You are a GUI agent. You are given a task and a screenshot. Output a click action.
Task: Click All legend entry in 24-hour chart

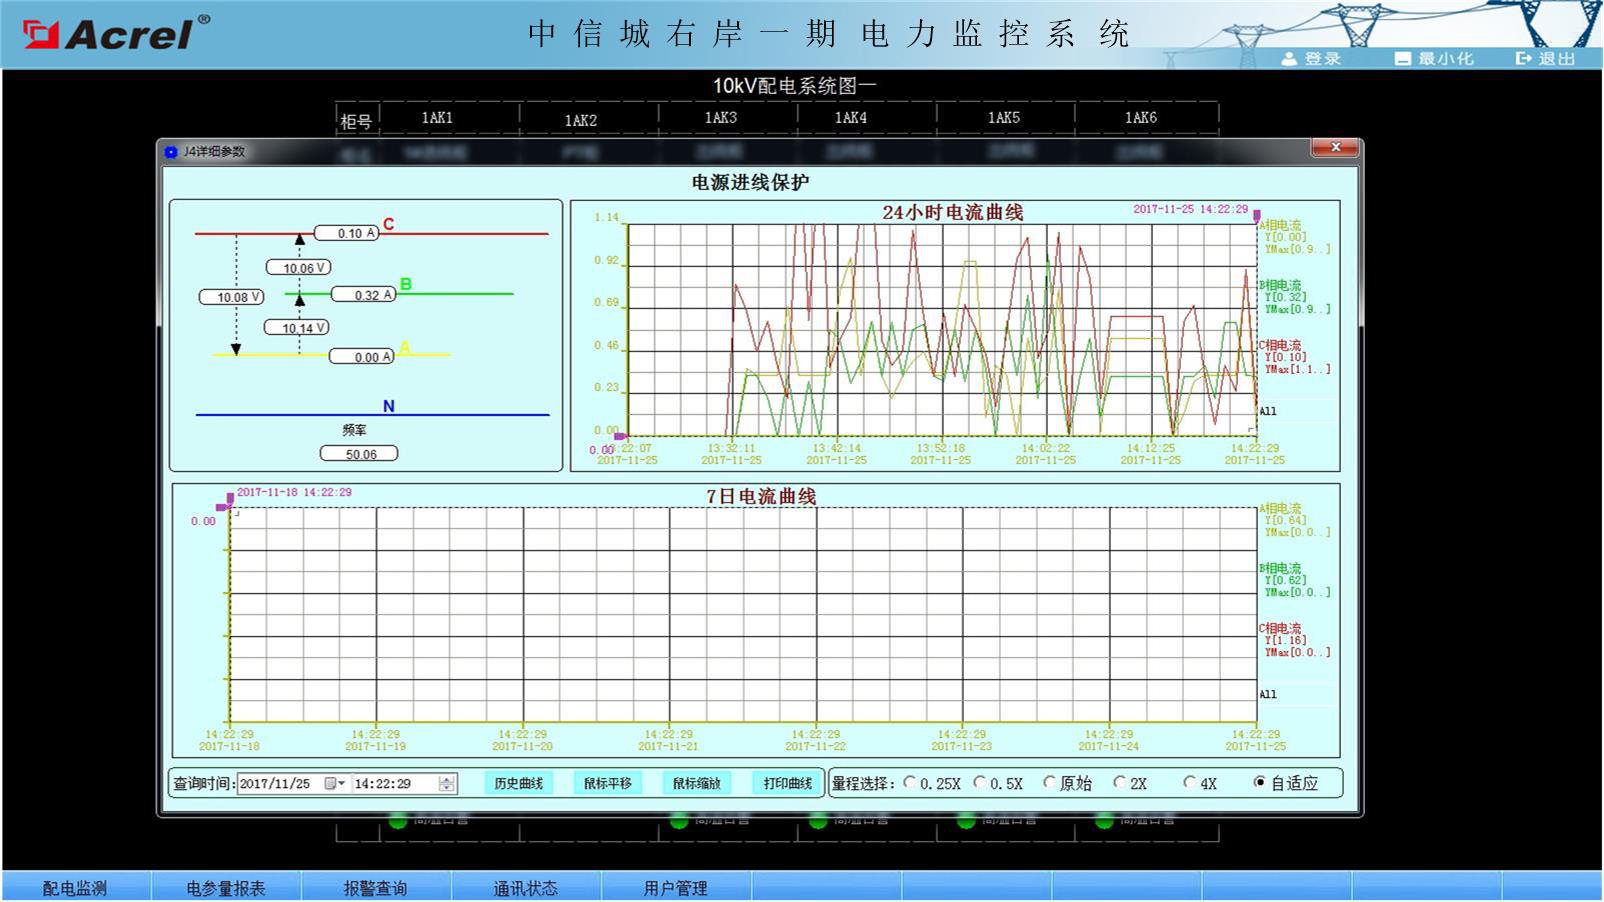[1268, 411]
